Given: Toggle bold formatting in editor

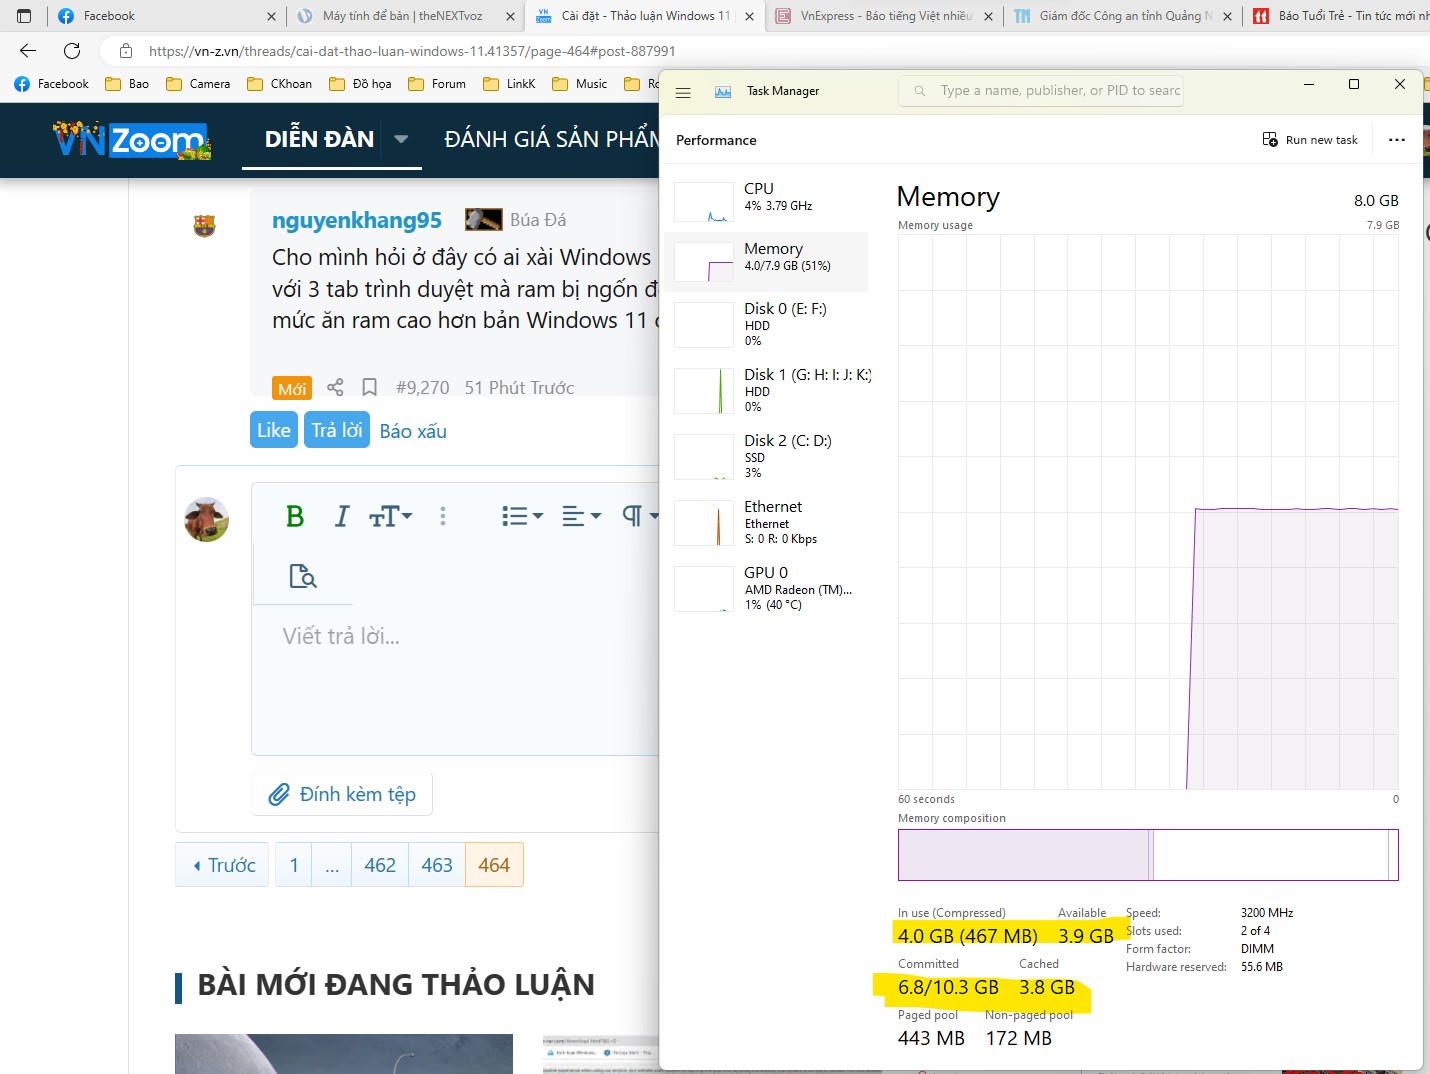Looking at the screenshot, I should pyautogui.click(x=294, y=516).
